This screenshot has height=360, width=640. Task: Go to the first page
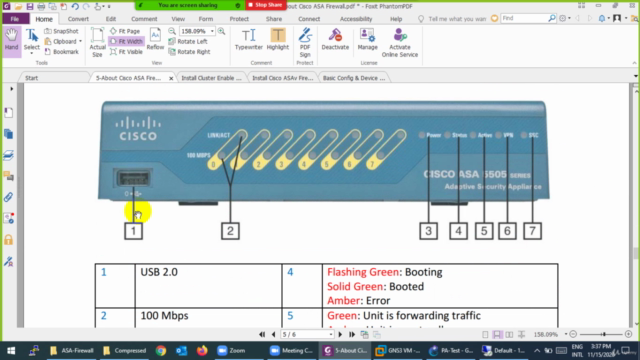(x=262, y=334)
